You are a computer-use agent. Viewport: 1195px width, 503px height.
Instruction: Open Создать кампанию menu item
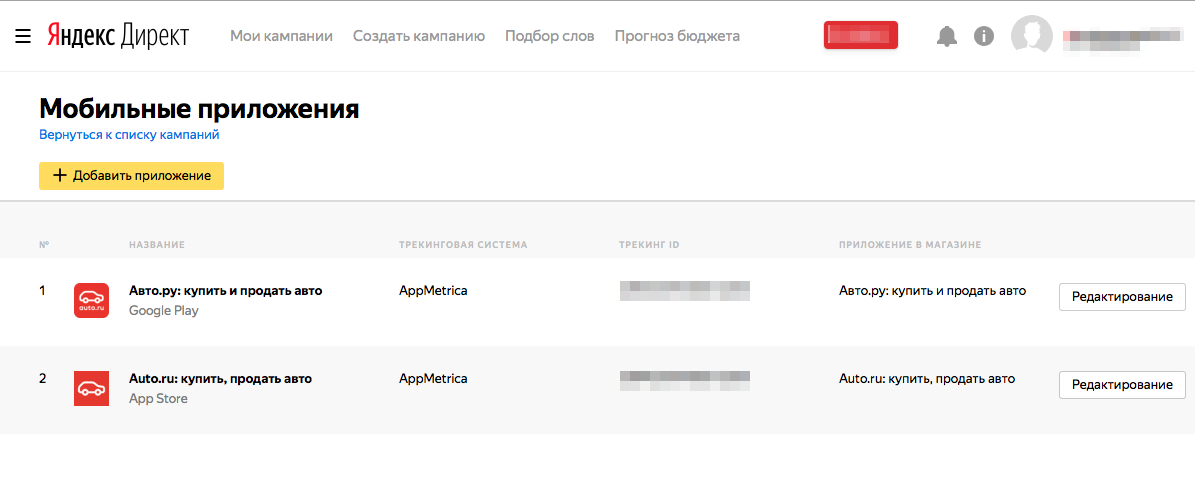click(419, 36)
